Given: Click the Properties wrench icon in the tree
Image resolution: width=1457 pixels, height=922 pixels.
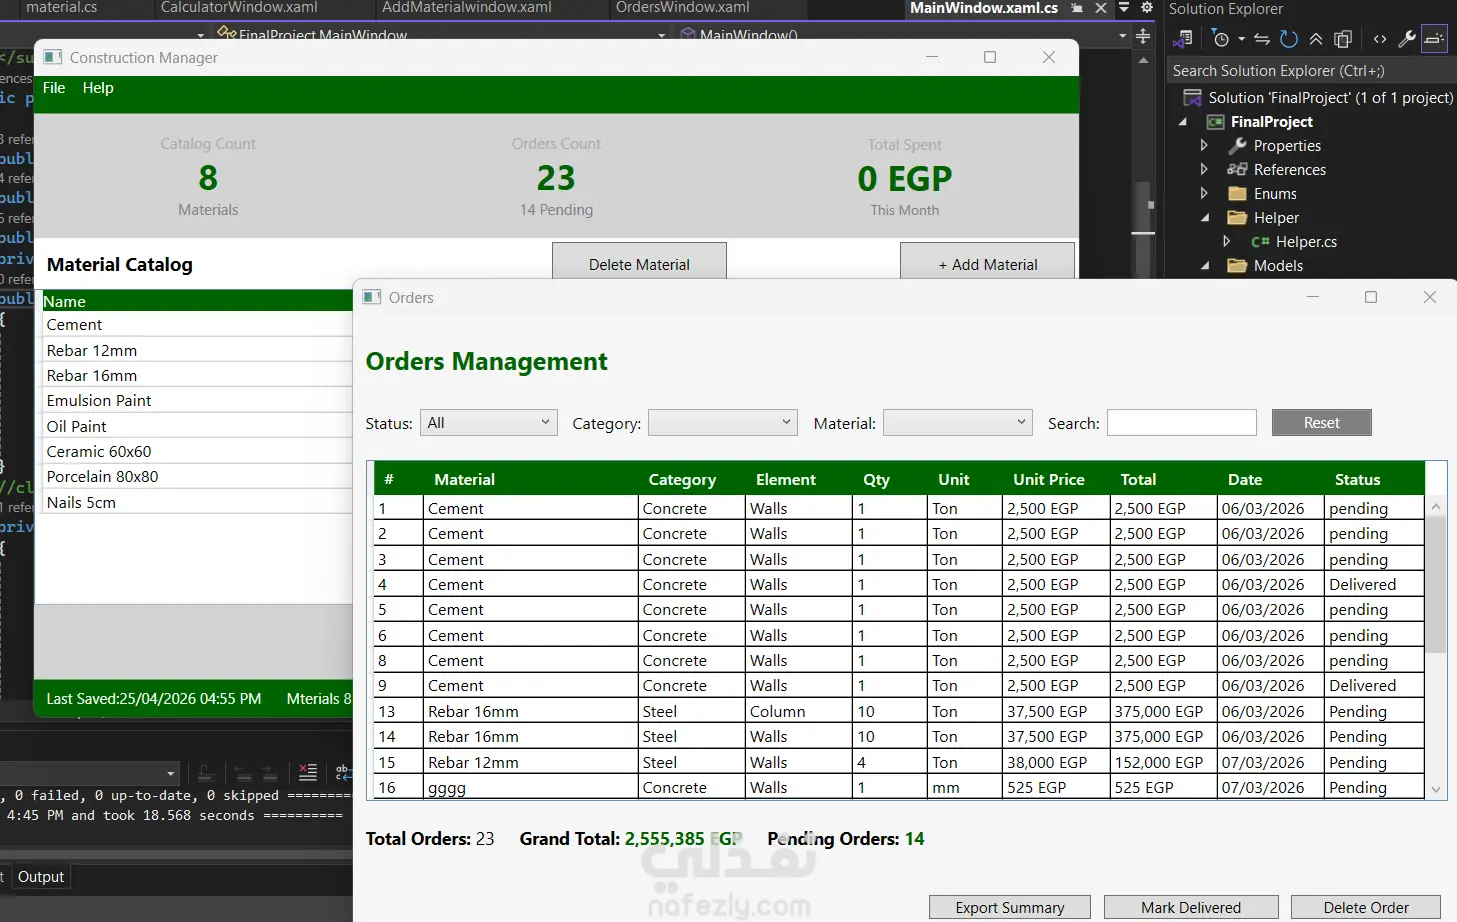Looking at the screenshot, I should pos(1238,146).
